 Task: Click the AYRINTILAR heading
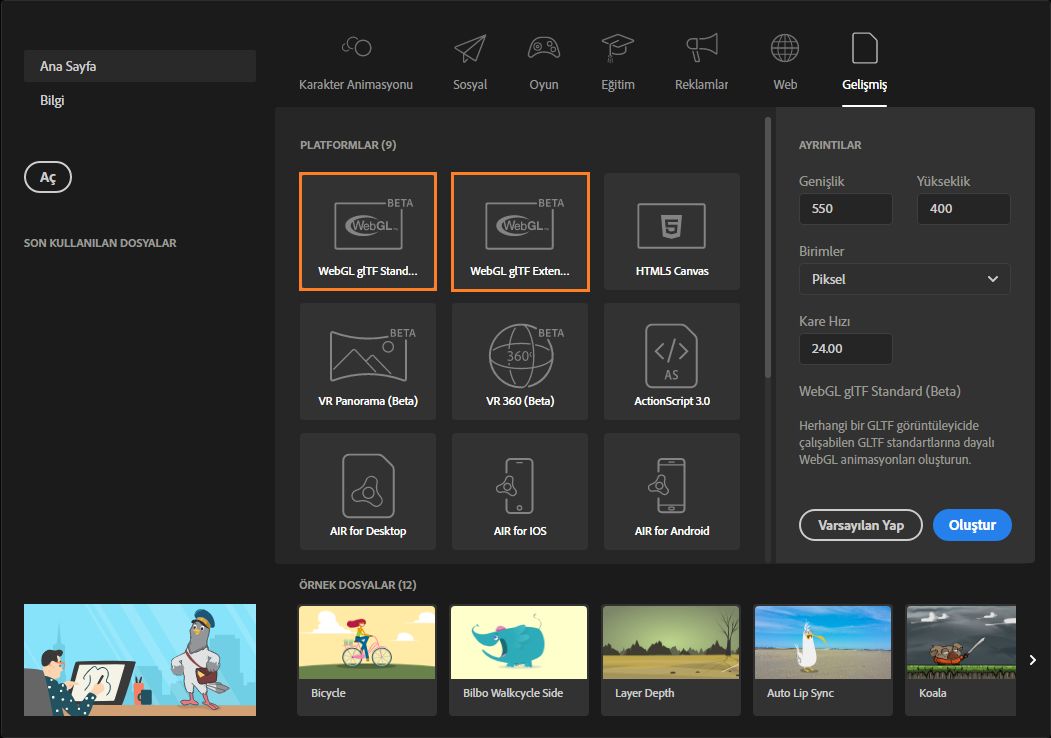click(830, 145)
